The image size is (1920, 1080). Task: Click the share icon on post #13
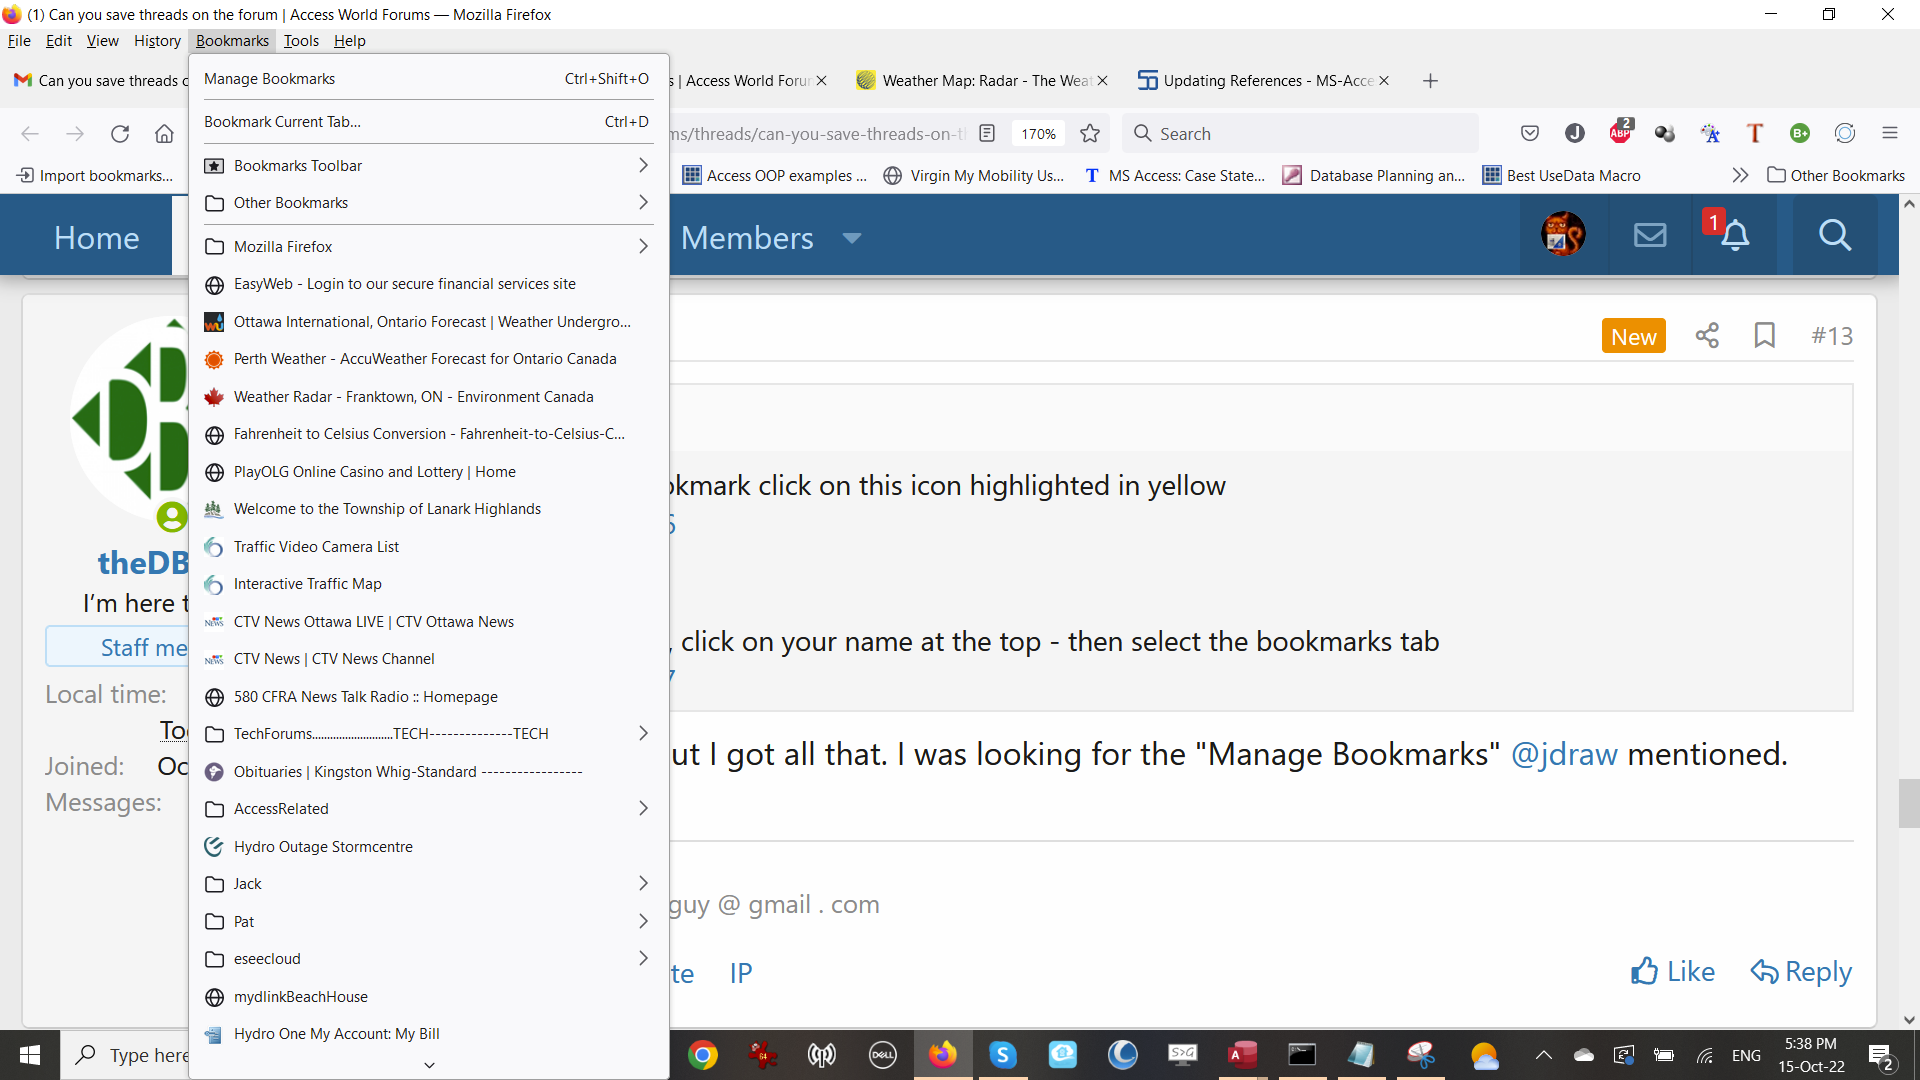1707,336
